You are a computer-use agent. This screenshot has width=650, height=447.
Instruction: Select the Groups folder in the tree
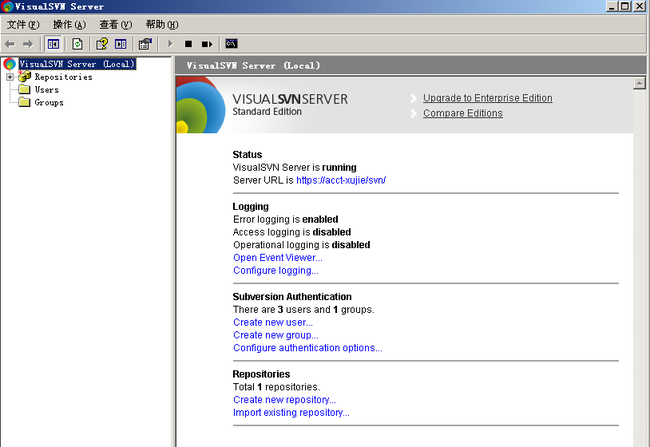tap(49, 103)
